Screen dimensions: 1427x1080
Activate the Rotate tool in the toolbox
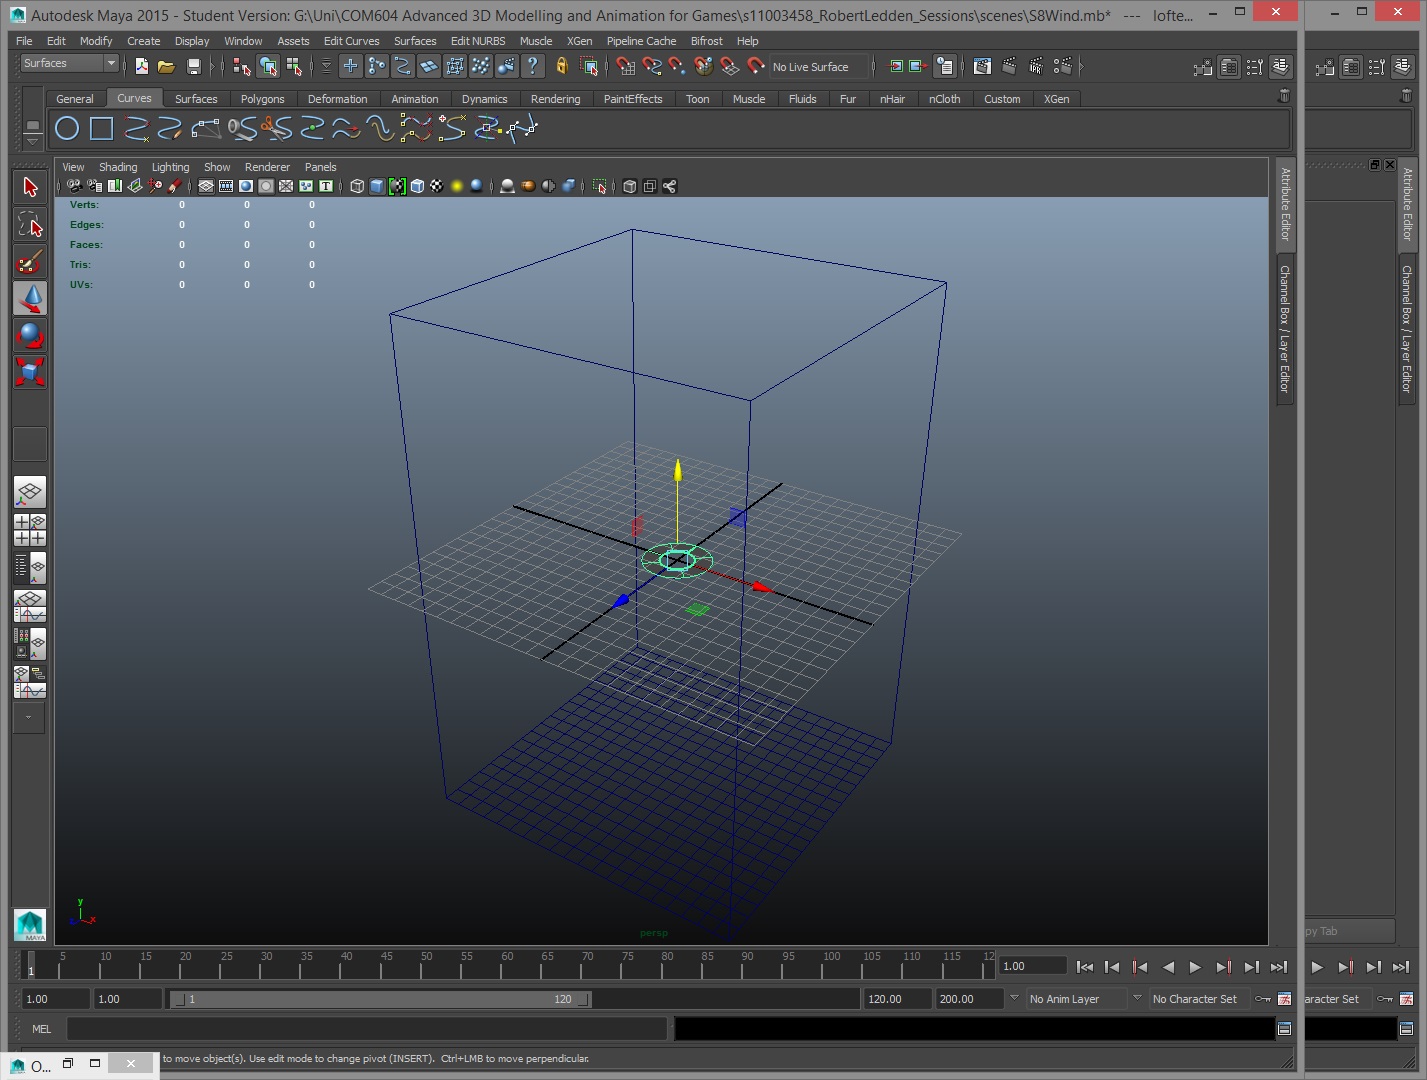30,335
